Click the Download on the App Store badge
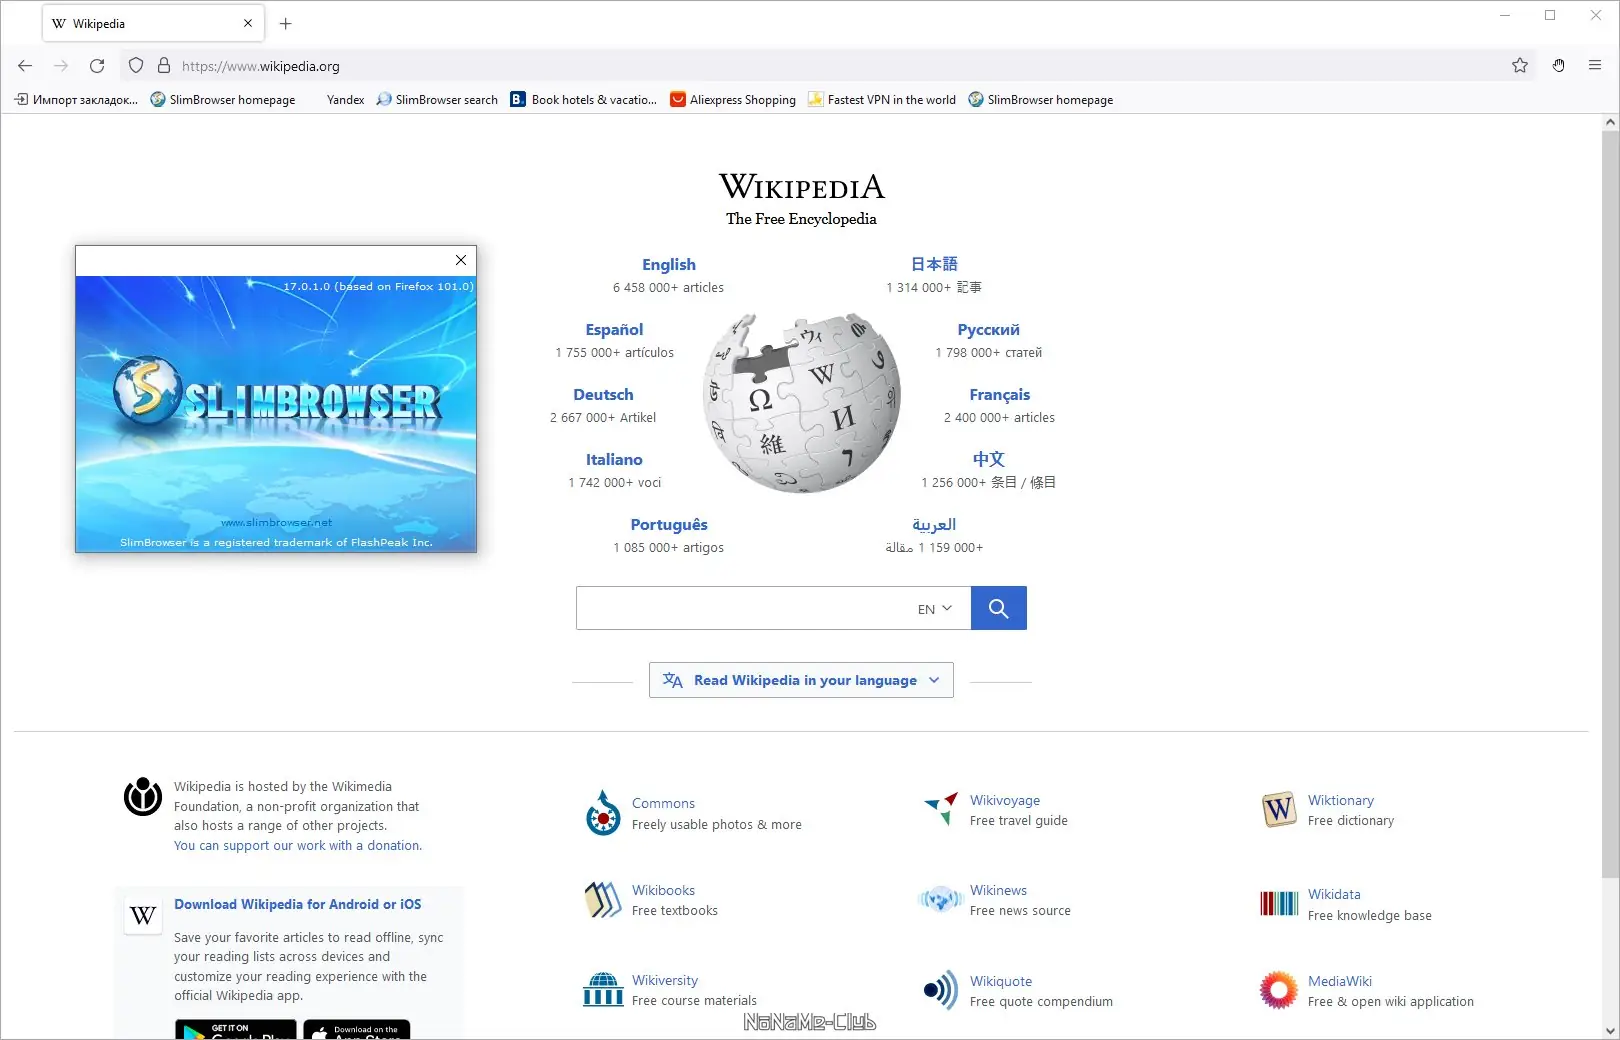This screenshot has width=1620, height=1040. [x=357, y=1030]
